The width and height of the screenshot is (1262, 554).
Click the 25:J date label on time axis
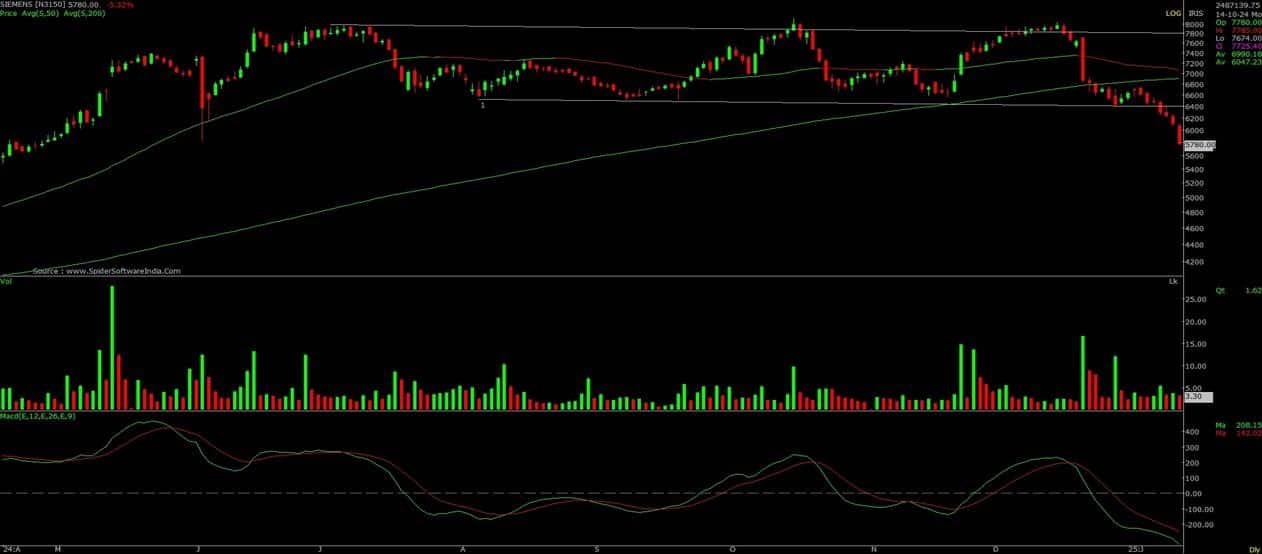1134,549
